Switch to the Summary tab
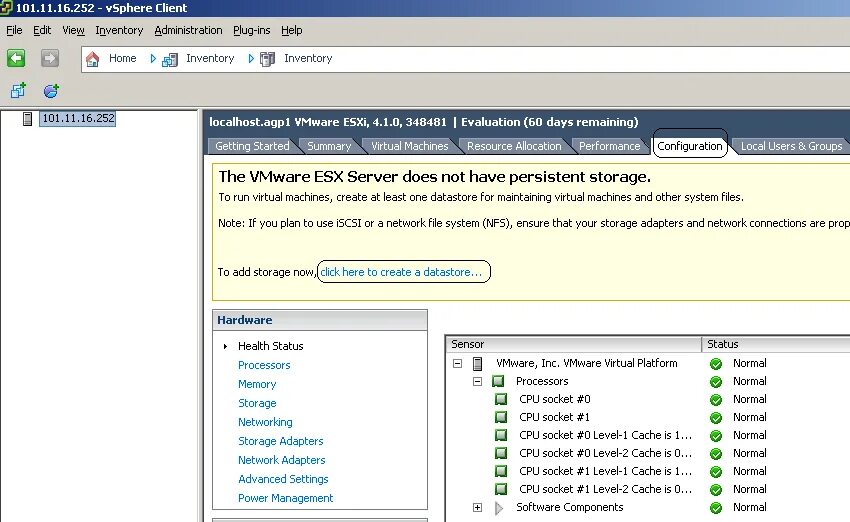Screen dimensions: 850x522 [329, 146]
